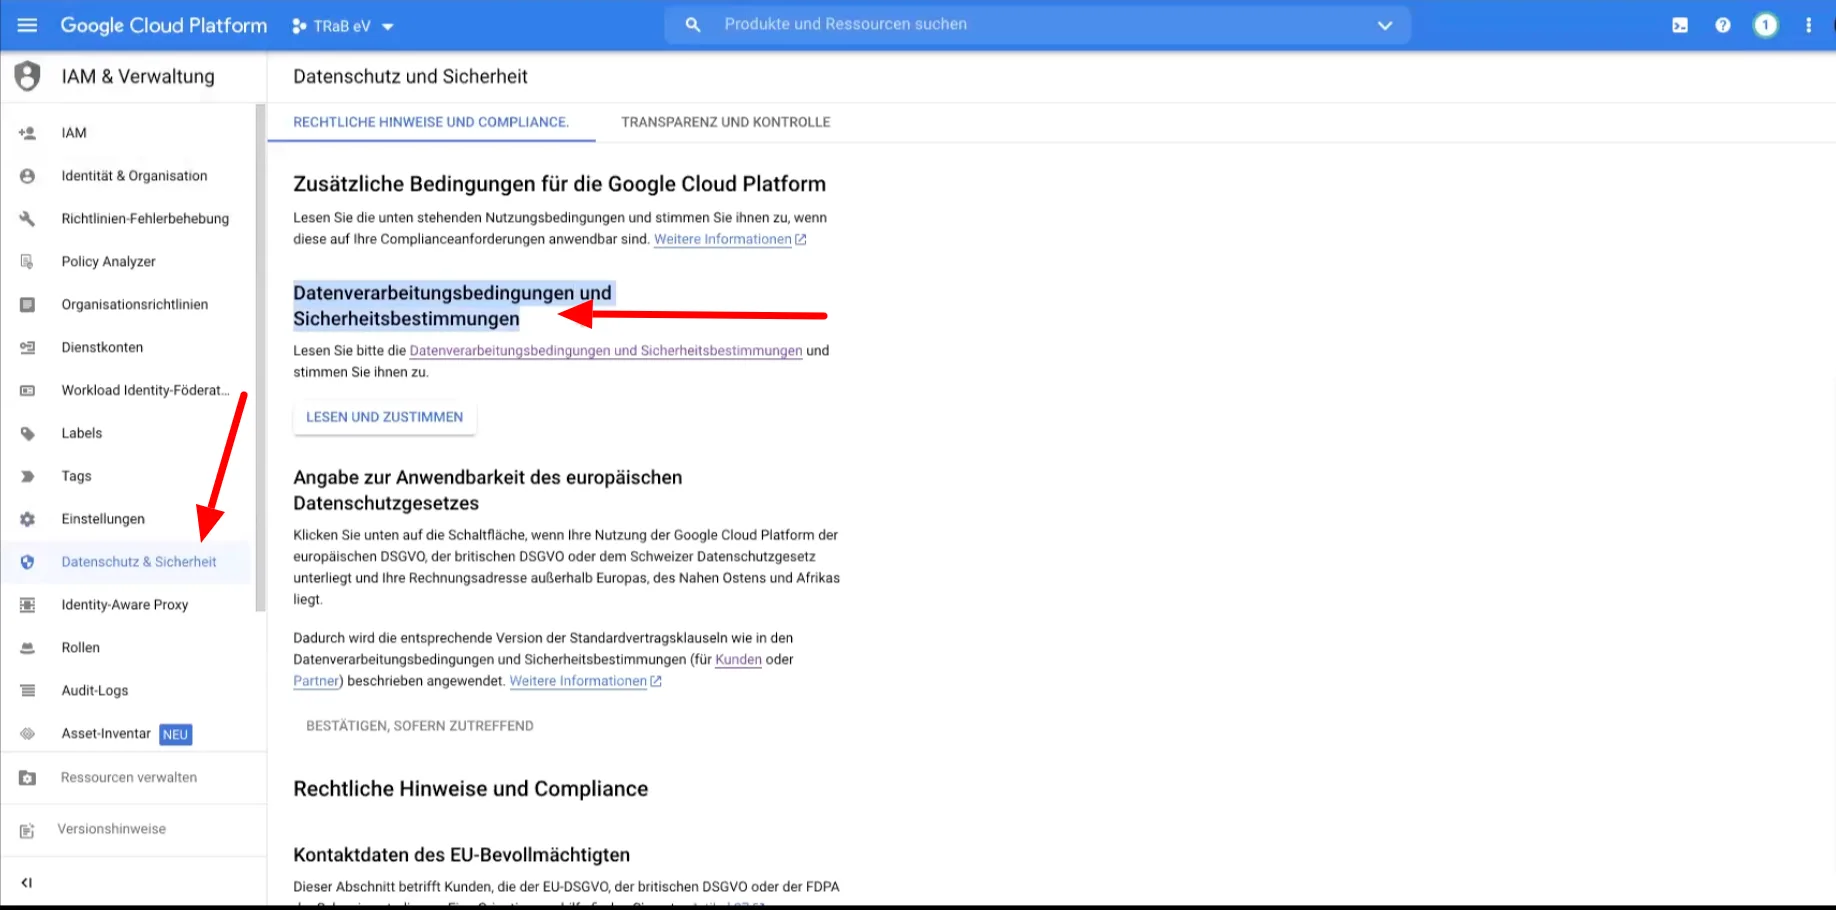Screen dimensions: 1836x910
Task: Collapse the left sidebar with arrow icon
Action: [x=27, y=882]
